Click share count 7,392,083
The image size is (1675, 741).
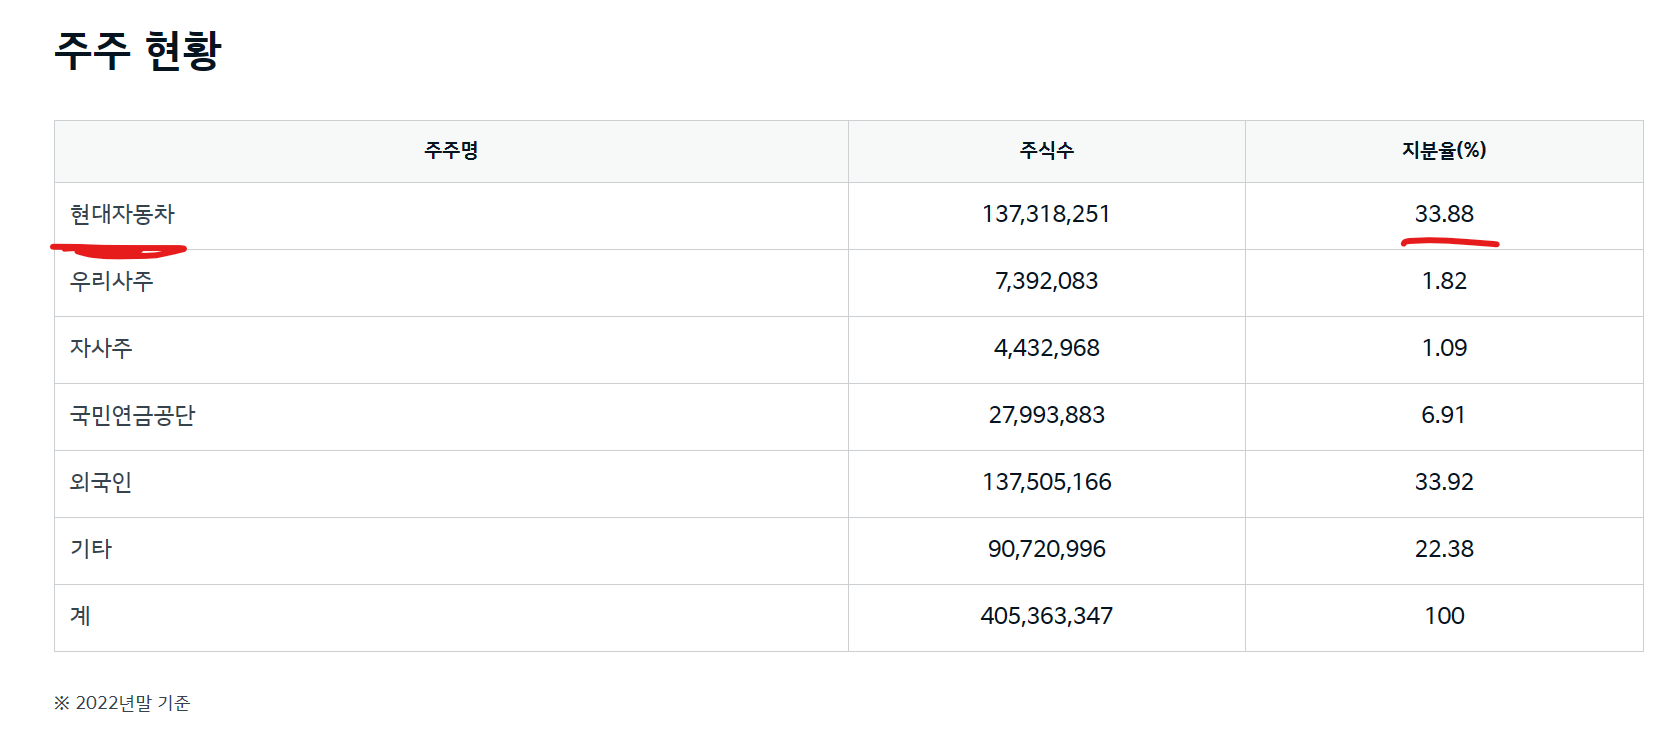(1046, 281)
